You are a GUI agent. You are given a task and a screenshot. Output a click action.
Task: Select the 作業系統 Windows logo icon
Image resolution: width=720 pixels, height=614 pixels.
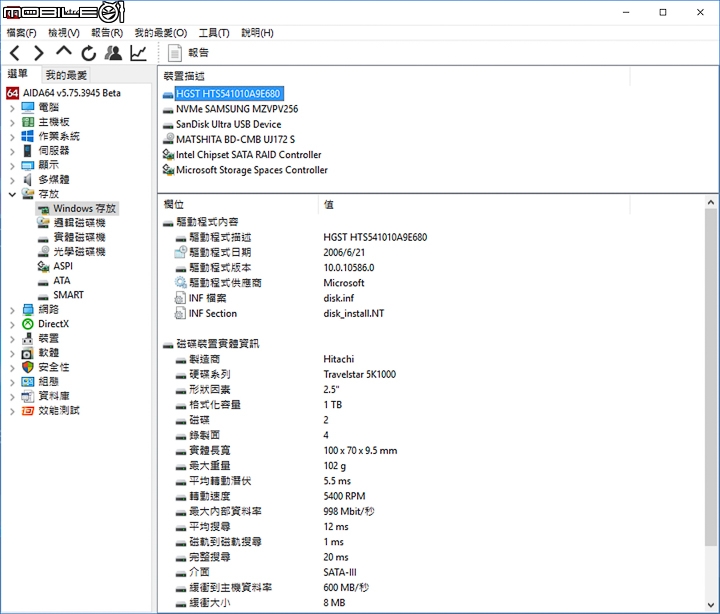pos(28,136)
